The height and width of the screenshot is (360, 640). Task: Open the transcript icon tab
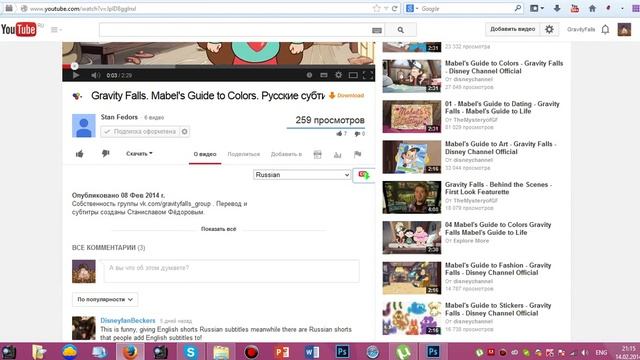[318, 154]
